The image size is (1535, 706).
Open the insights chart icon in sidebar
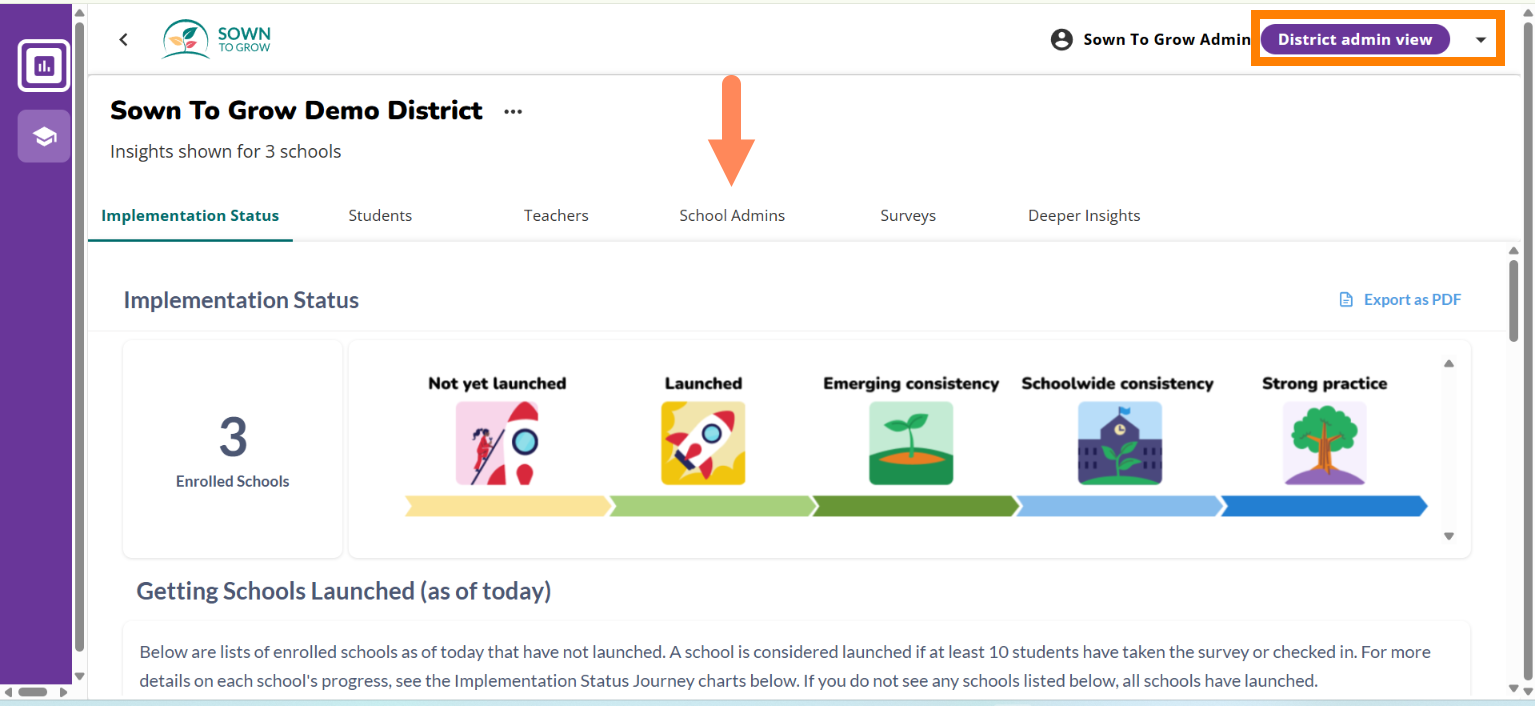click(44, 67)
